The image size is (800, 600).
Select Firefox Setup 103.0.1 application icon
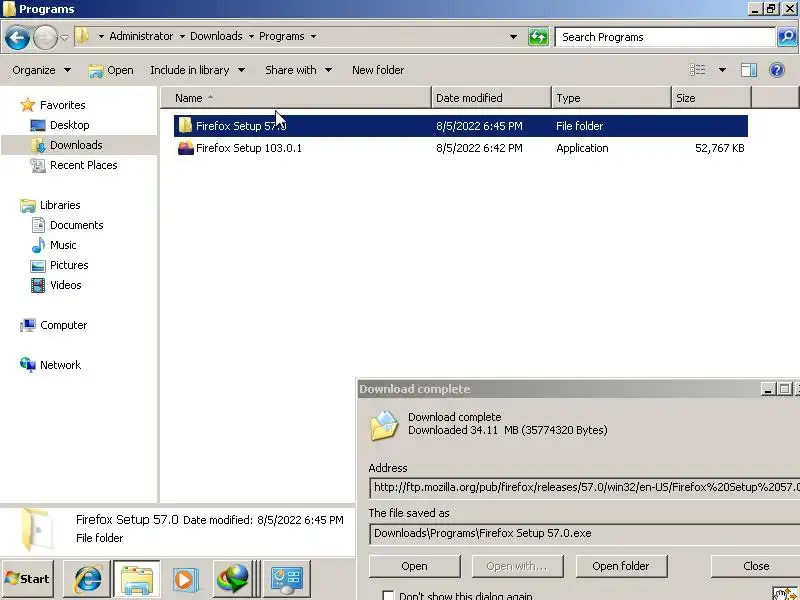tap(185, 148)
